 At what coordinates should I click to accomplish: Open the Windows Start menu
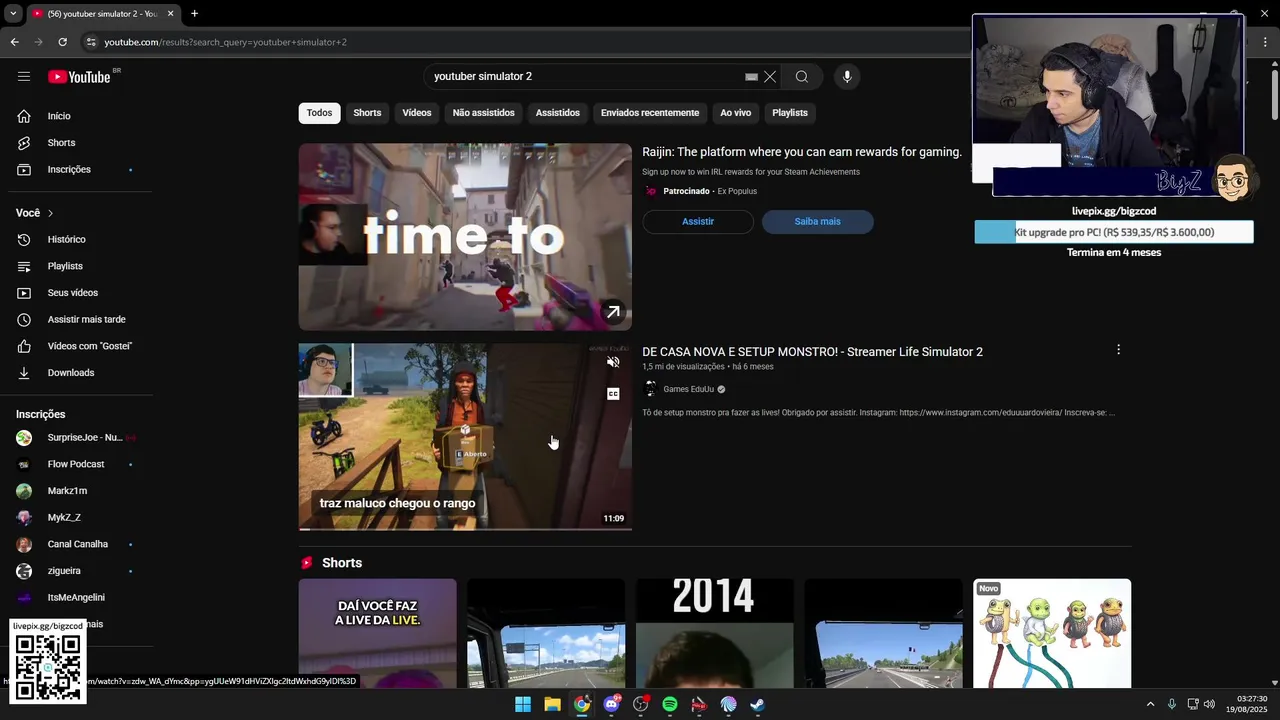pos(523,704)
